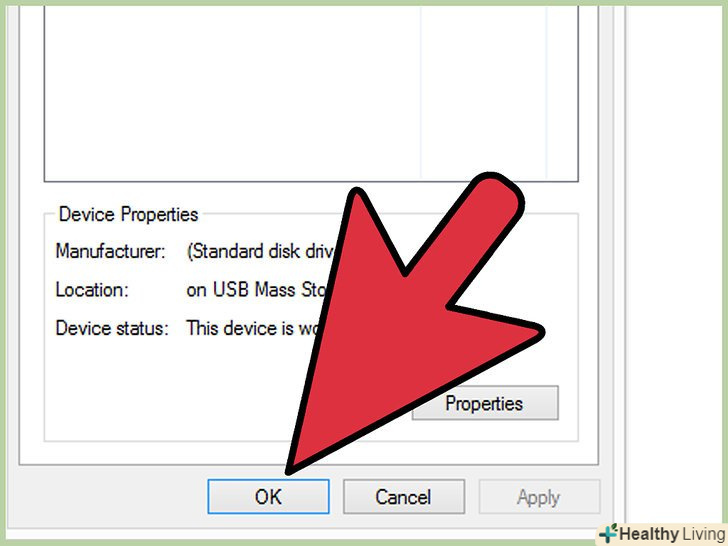Click the Standard disk drive value text
728x546 pixels.
coord(260,251)
